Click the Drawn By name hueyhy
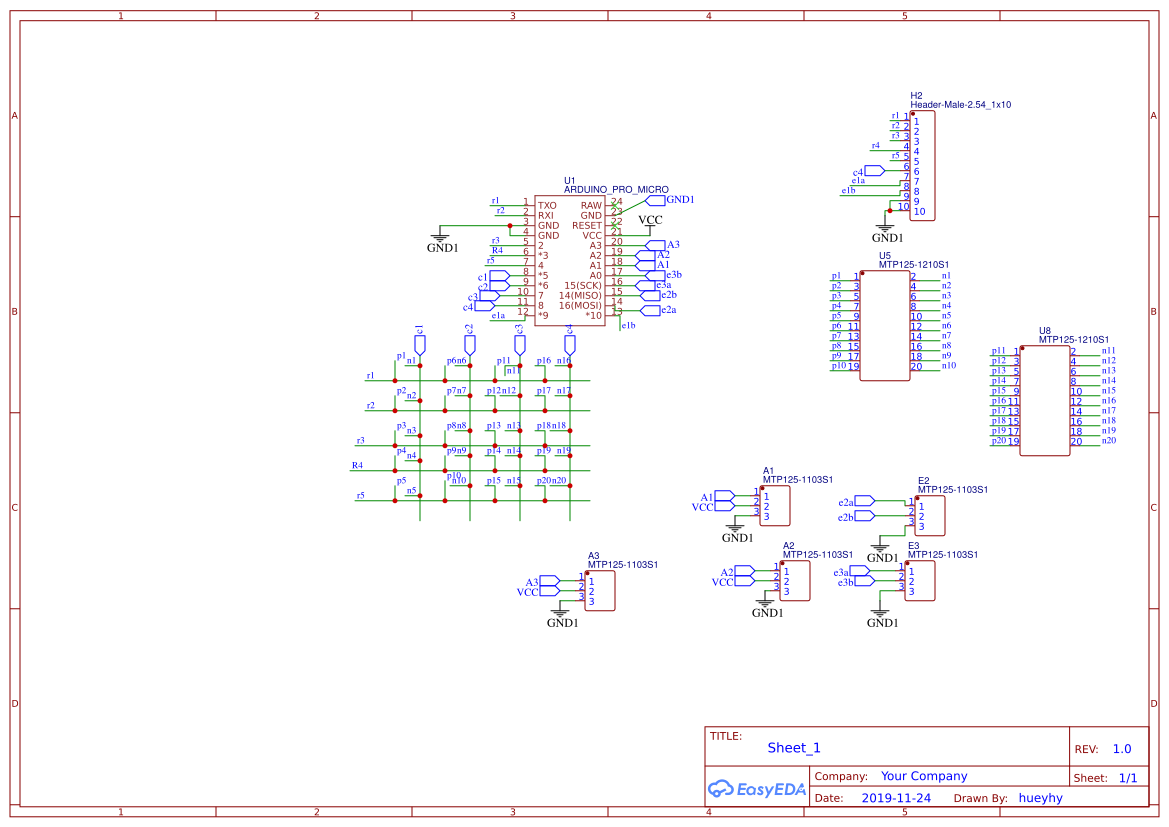Image resolution: width=1169 pixels, height=827 pixels. (x=1040, y=797)
